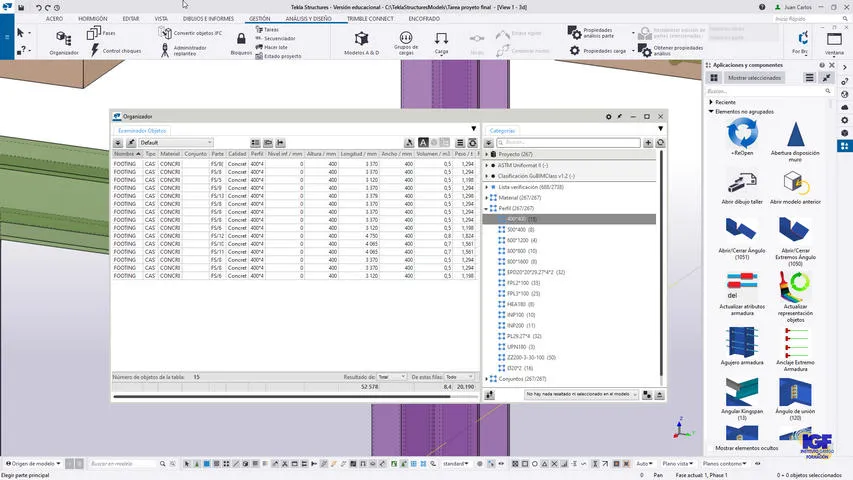This screenshot has height=480, width=853.
Task: Click the thumbnails view icon in Aplicaciones panel
Action: pyautogui.click(x=714, y=78)
